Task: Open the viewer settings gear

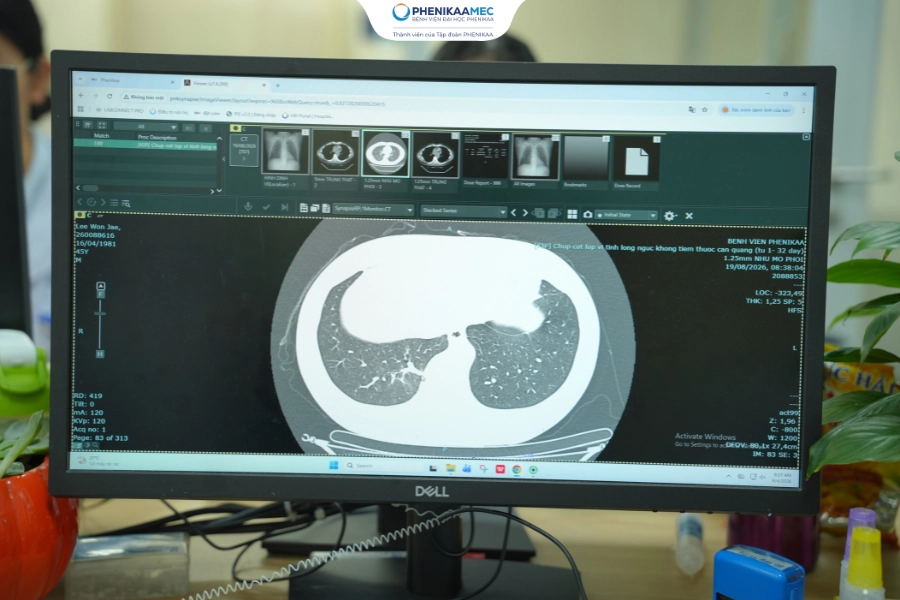Action: [669, 215]
